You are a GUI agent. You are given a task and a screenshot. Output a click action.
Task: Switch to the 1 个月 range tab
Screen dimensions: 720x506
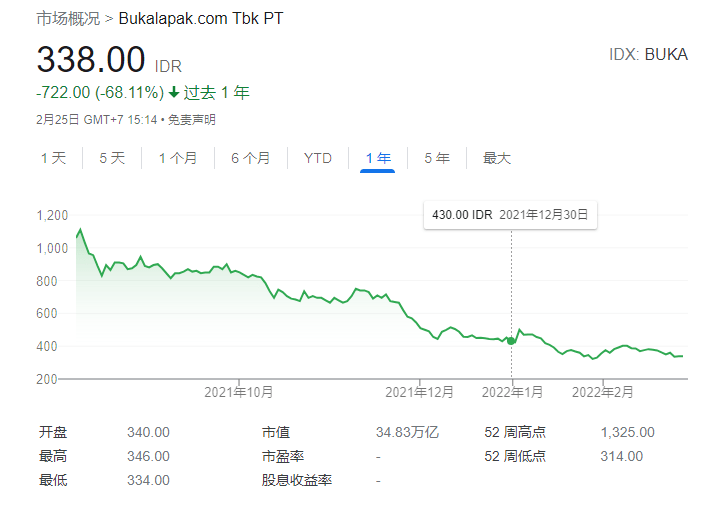tap(178, 158)
